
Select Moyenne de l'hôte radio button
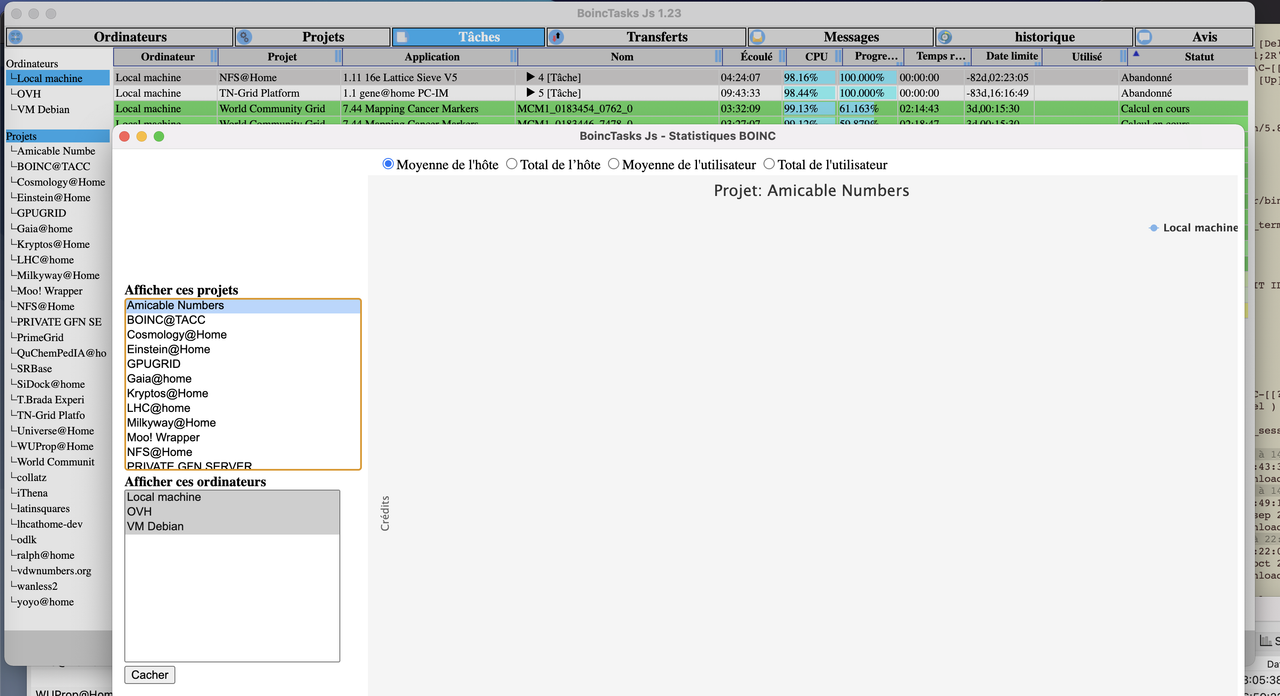point(389,164)
